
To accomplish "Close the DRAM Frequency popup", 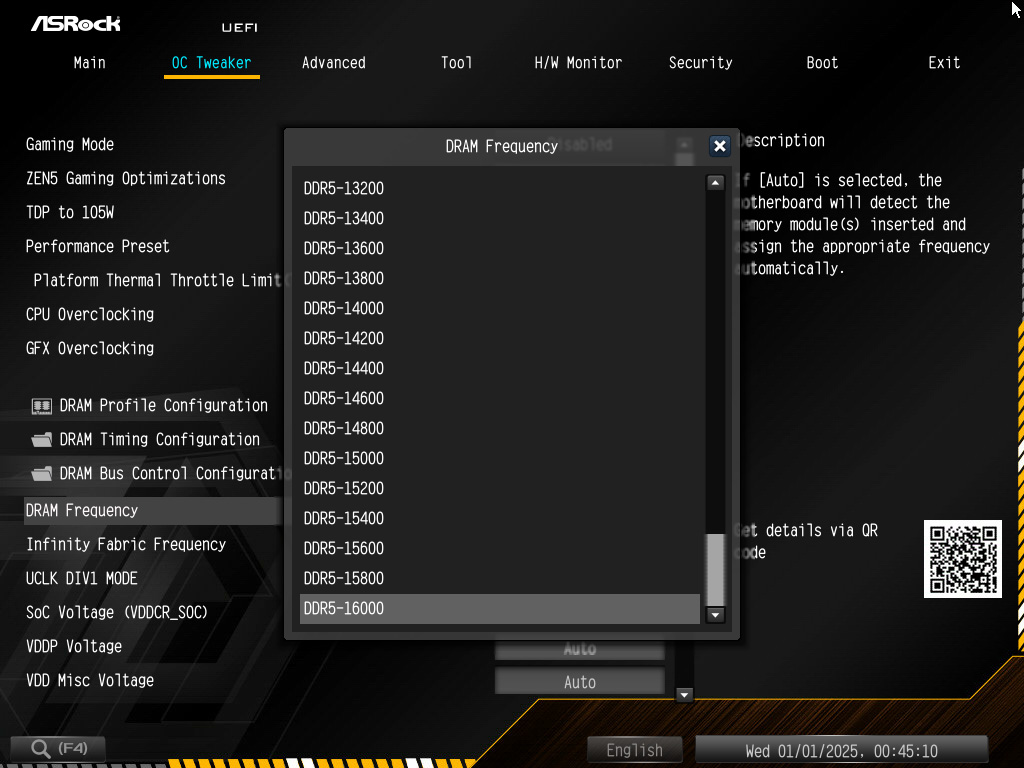I will point(719,146).
